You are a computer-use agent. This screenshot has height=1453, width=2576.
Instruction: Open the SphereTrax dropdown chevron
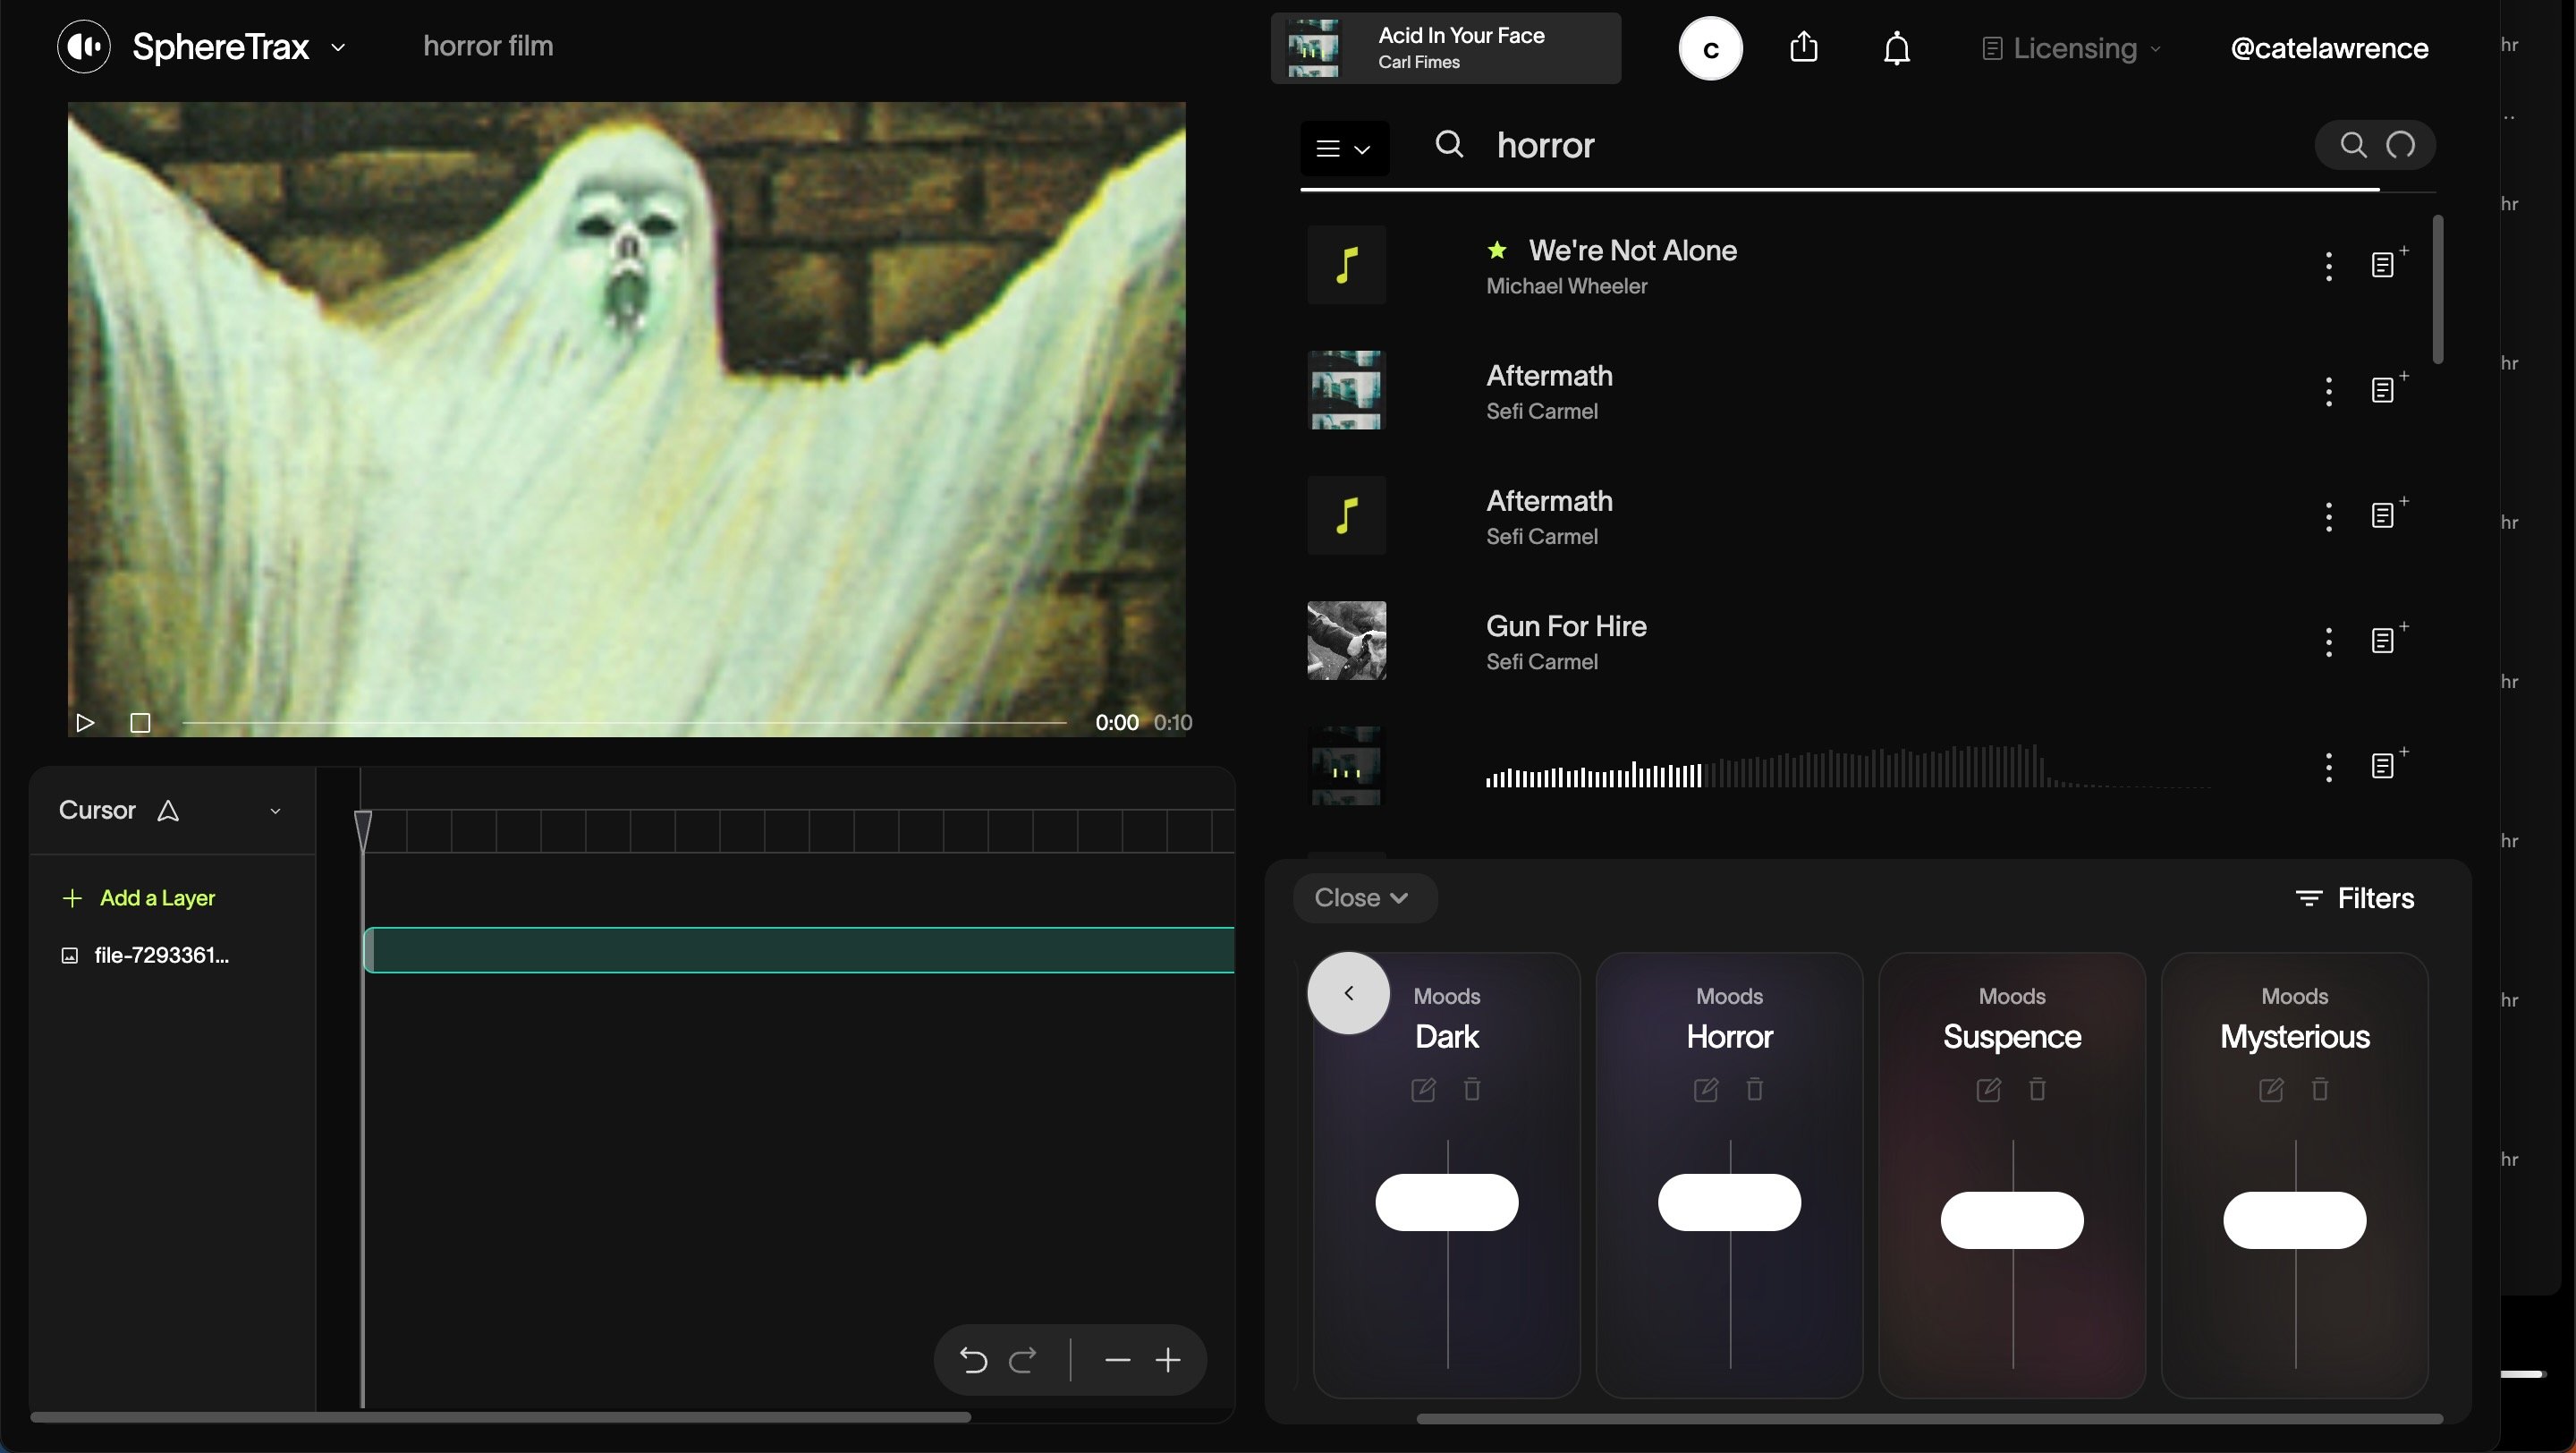click(338, 47)
